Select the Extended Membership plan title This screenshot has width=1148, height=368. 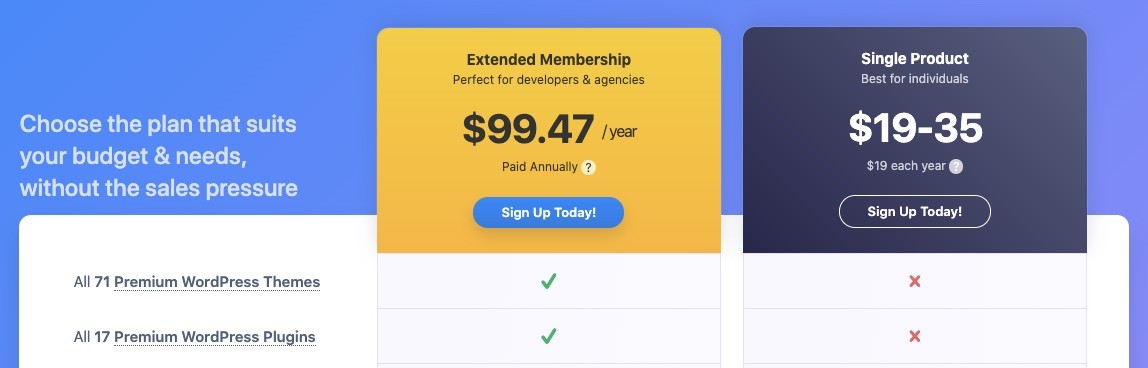click(x=548, y=60)
